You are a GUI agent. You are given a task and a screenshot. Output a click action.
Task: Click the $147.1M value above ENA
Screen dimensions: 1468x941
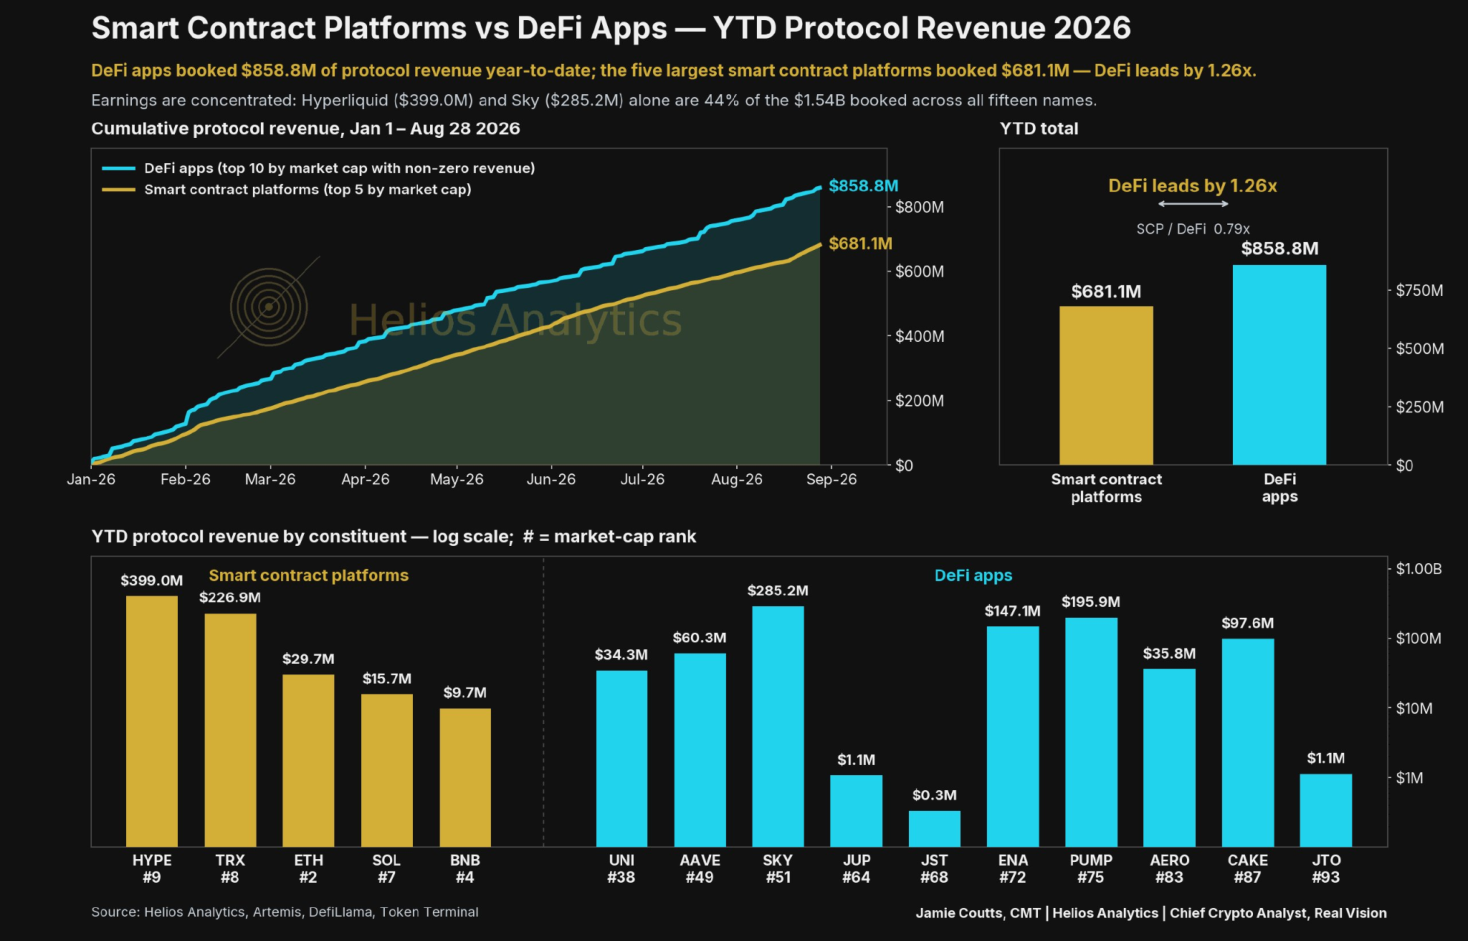tap(1012, 611)
